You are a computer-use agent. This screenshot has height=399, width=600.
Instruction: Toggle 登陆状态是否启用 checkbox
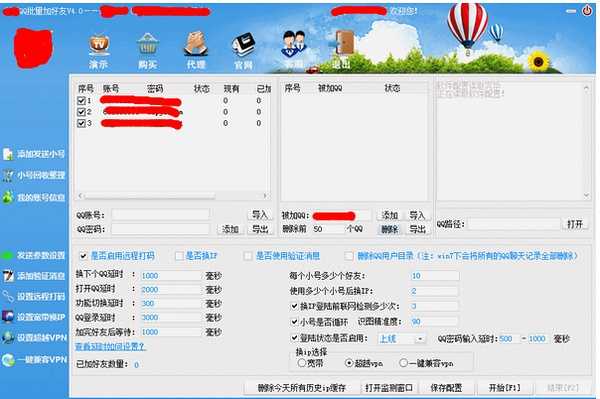[294, 338]
